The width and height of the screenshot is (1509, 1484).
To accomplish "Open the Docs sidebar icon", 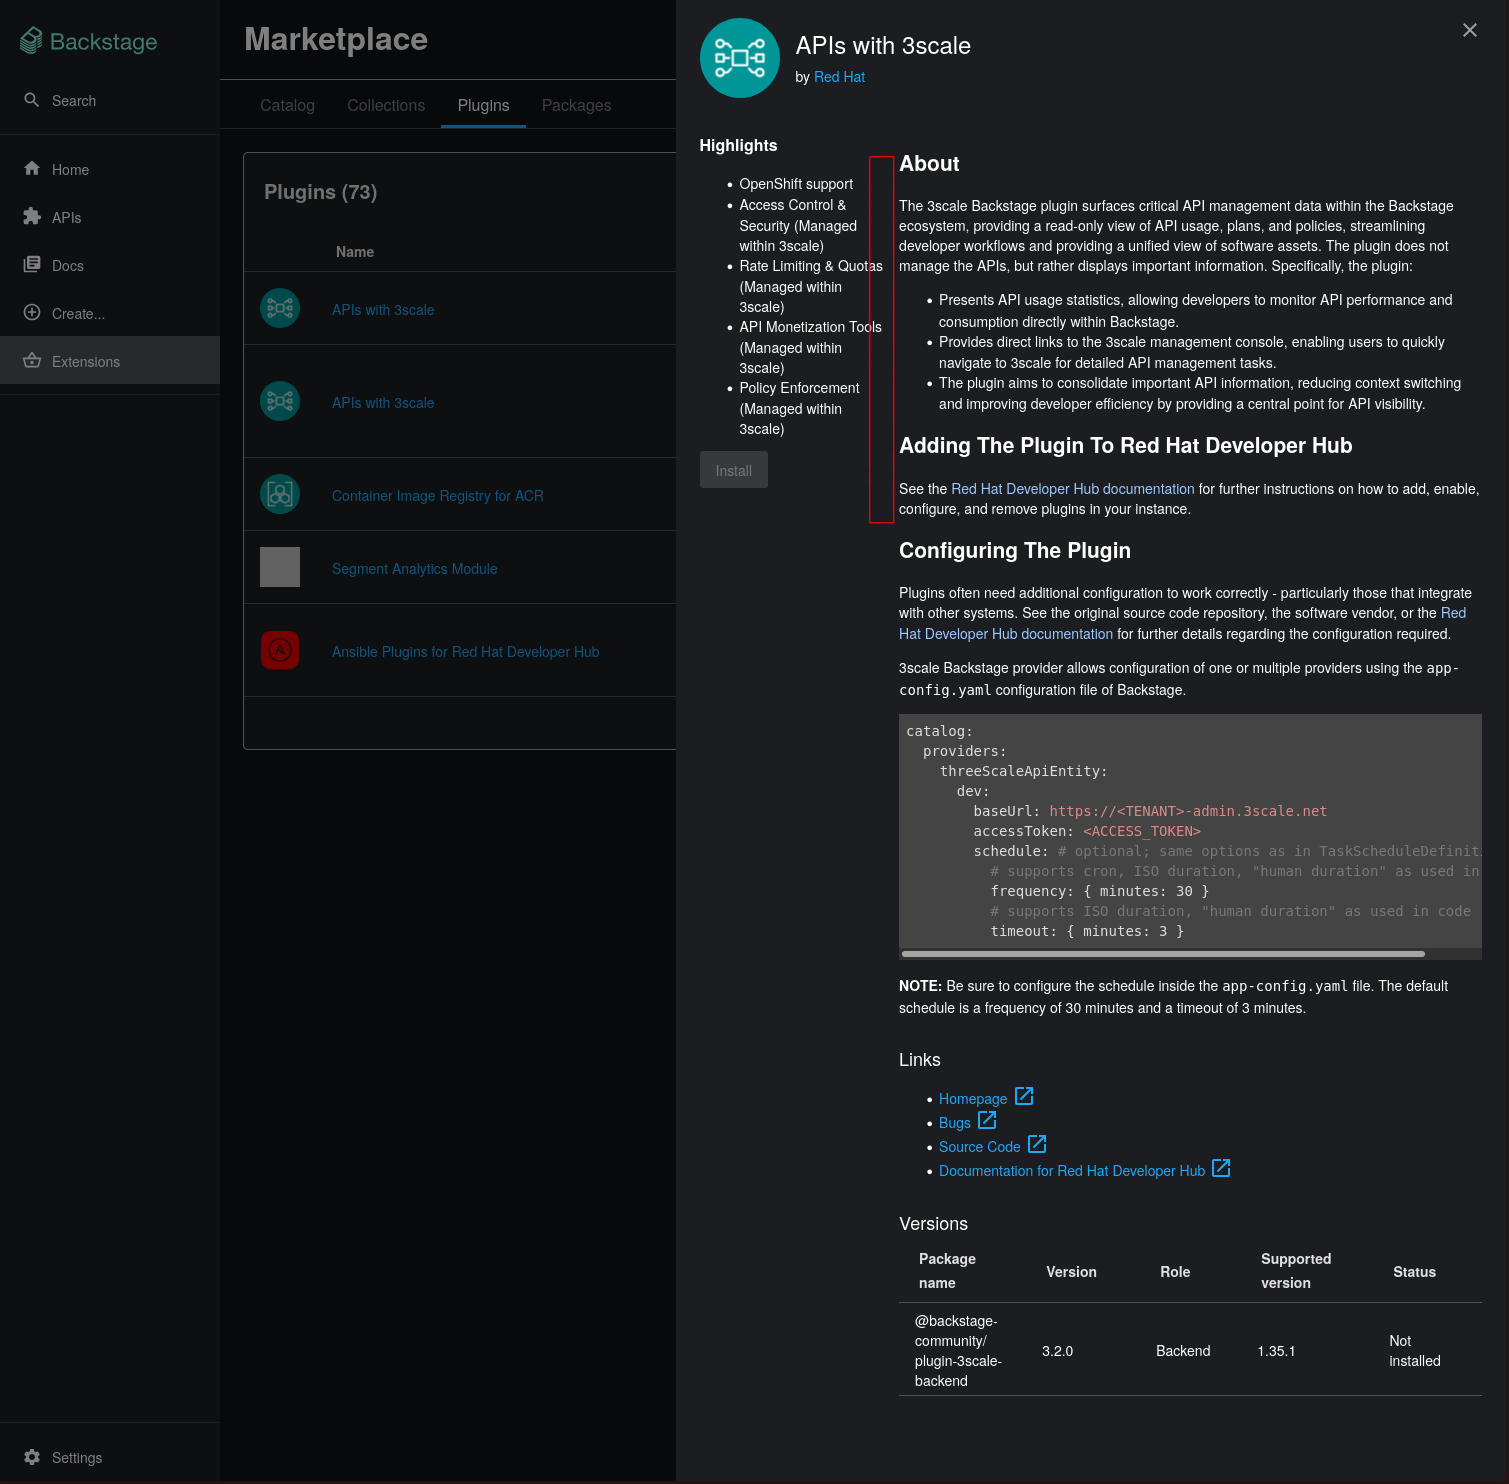I will point(32,265).
